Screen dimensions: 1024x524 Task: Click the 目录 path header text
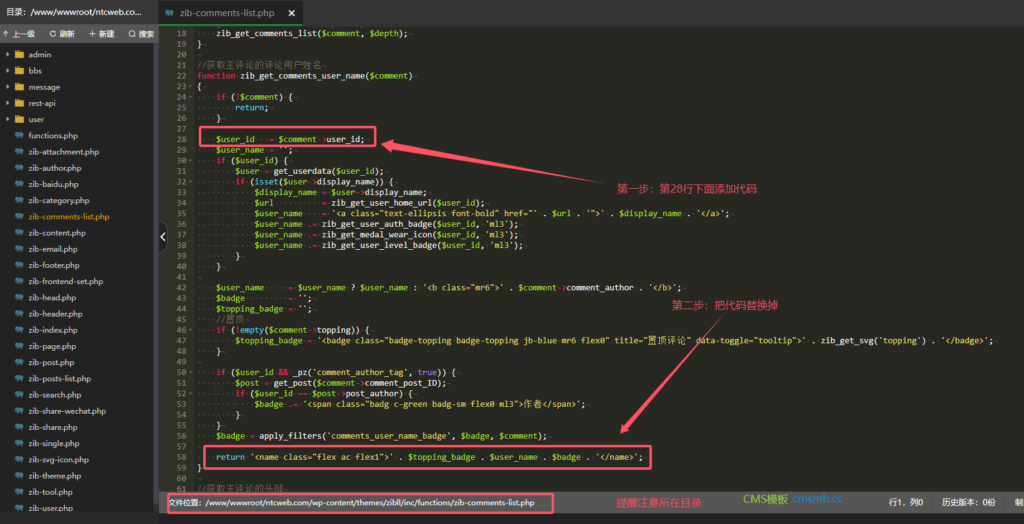74,12
